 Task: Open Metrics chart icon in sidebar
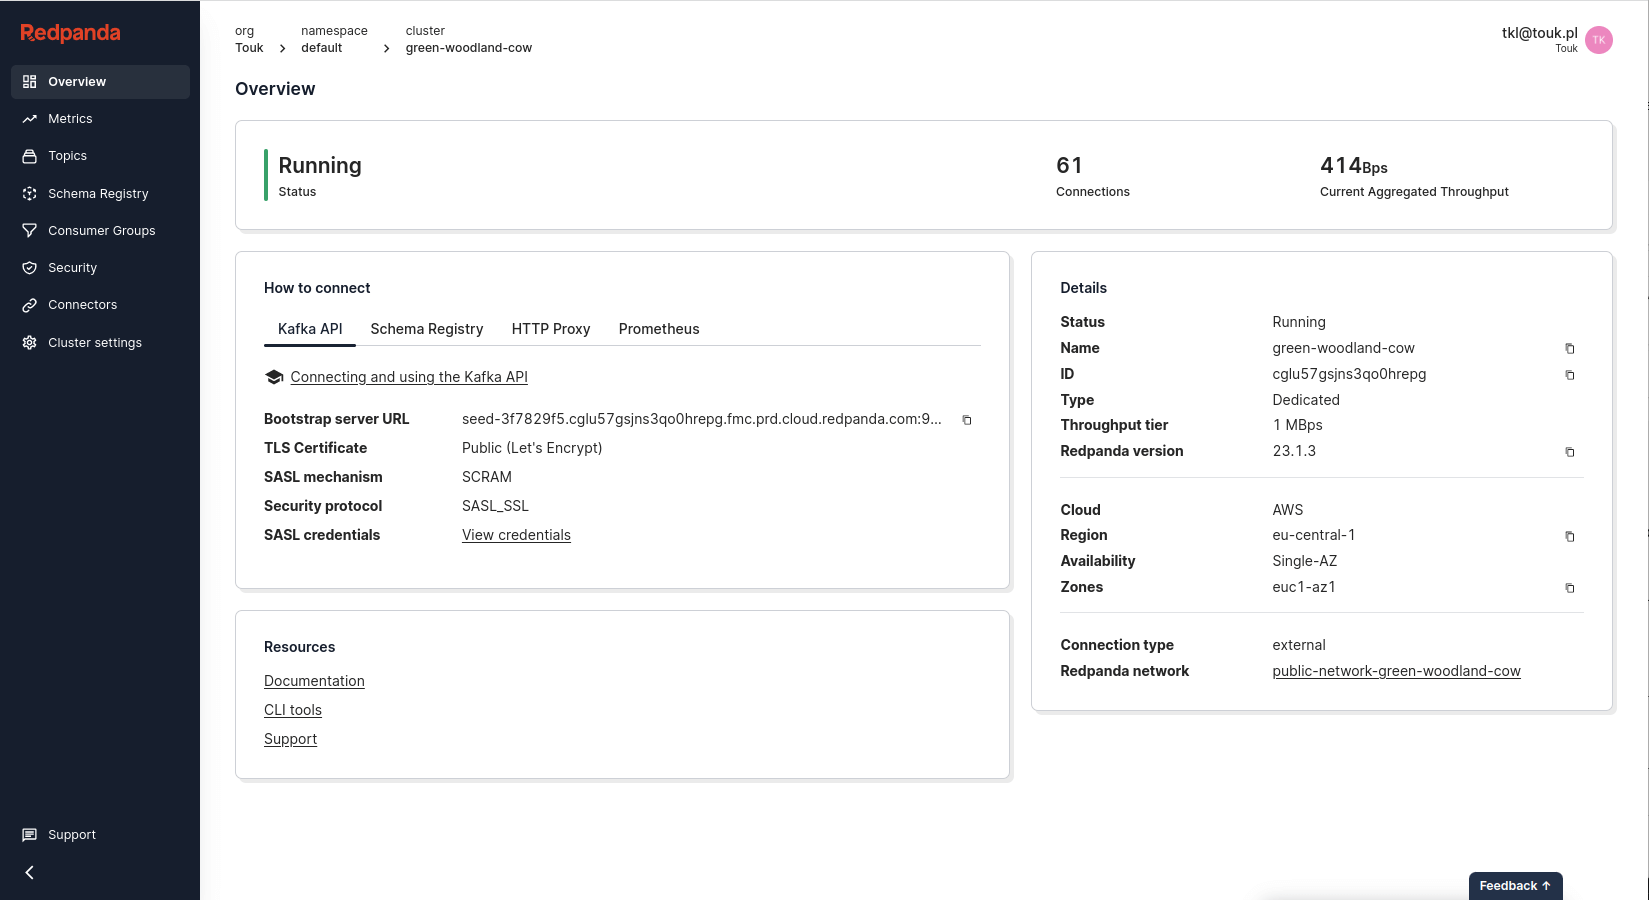30,119
